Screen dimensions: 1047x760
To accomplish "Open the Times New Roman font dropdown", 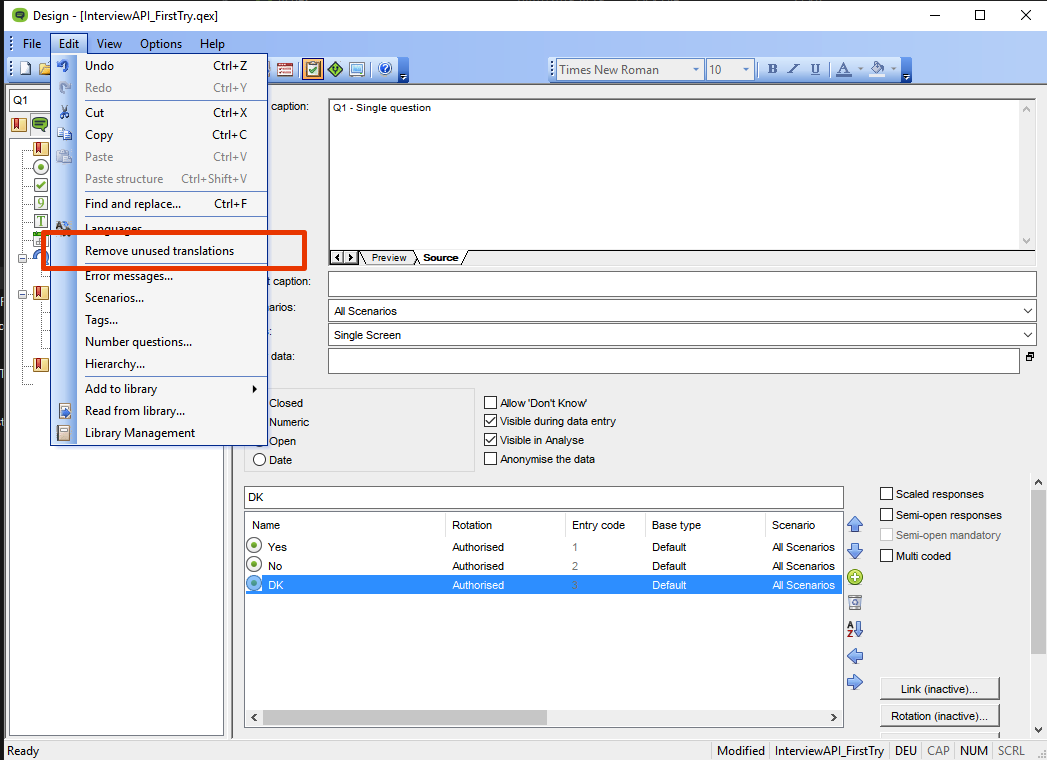I will 696,69.
